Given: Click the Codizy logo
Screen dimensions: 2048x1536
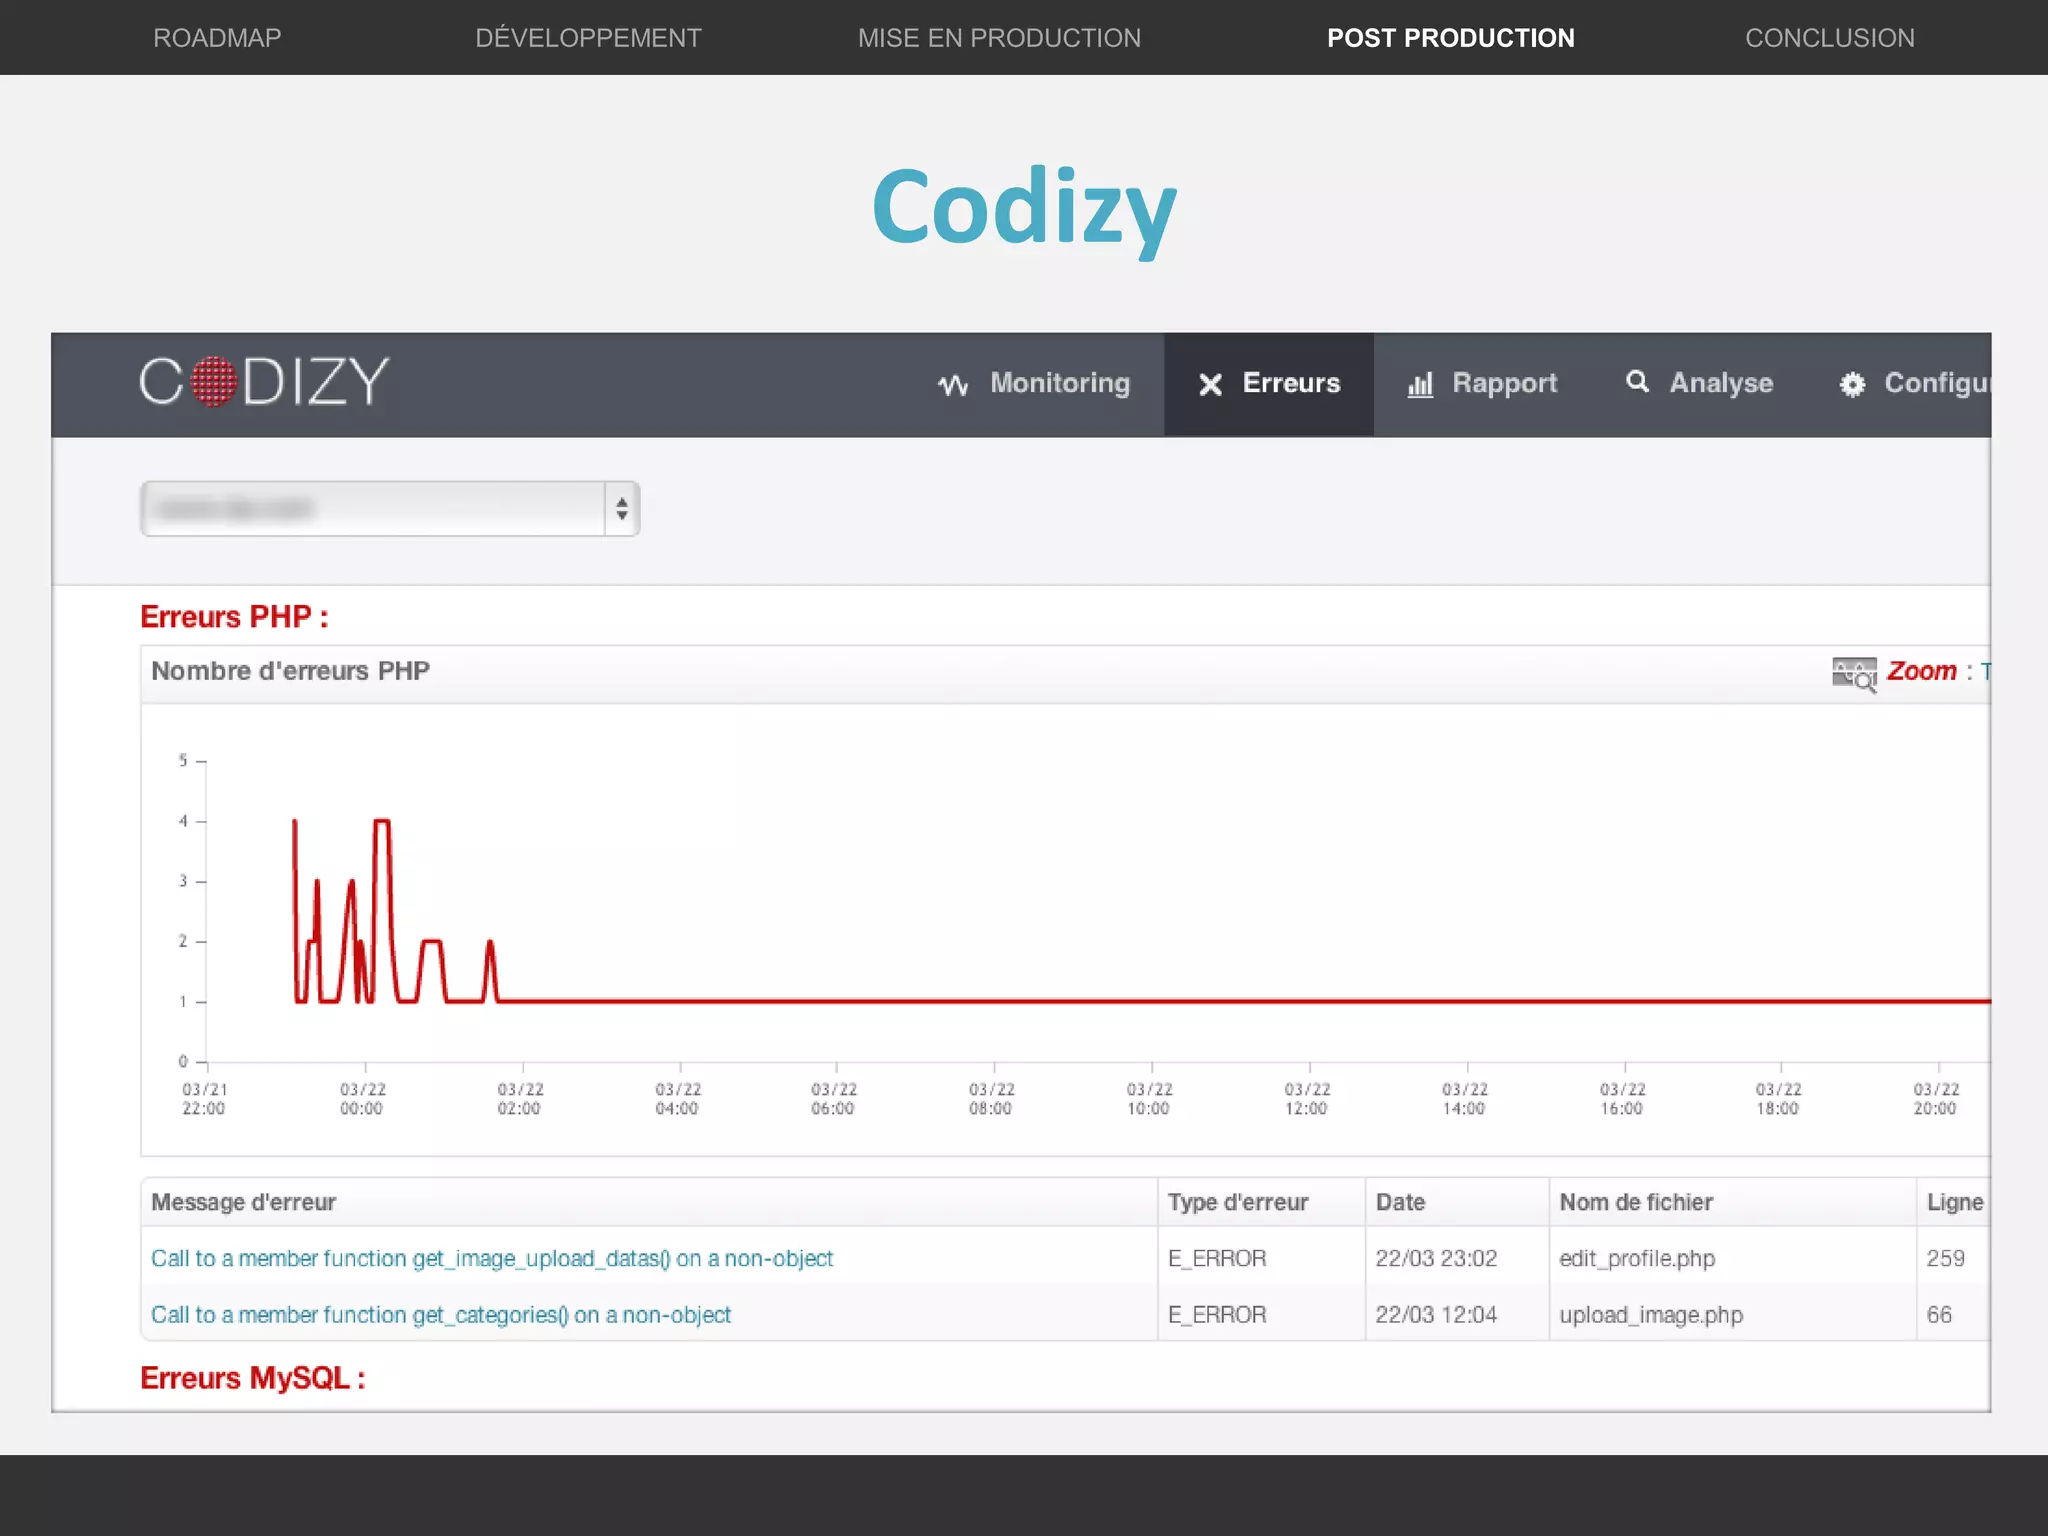Looking at the screenshot, I should click(264, 382).
